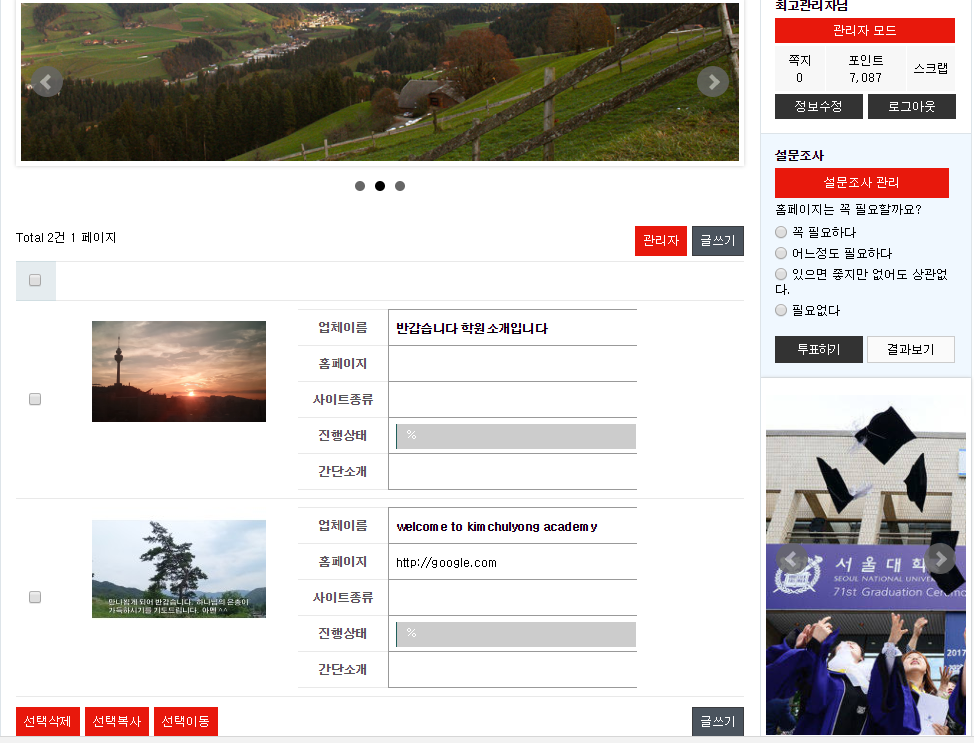Click the main slideshow previous arrow
Viewport: 974px width, 743px height.
click(47, 82)
